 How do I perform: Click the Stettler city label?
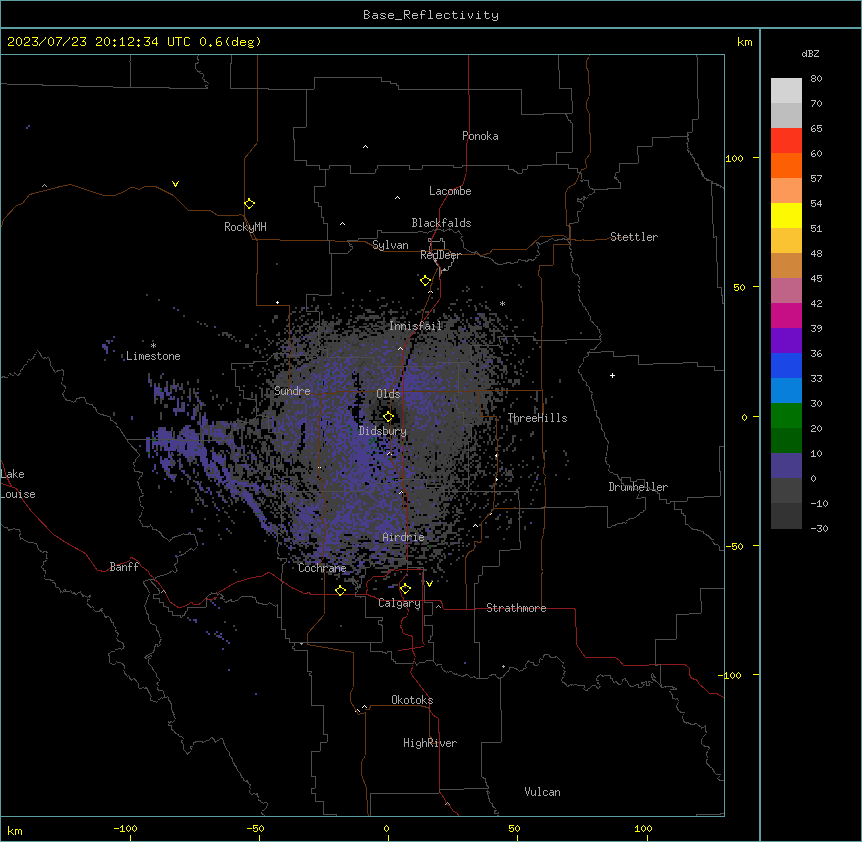point(633,237)
